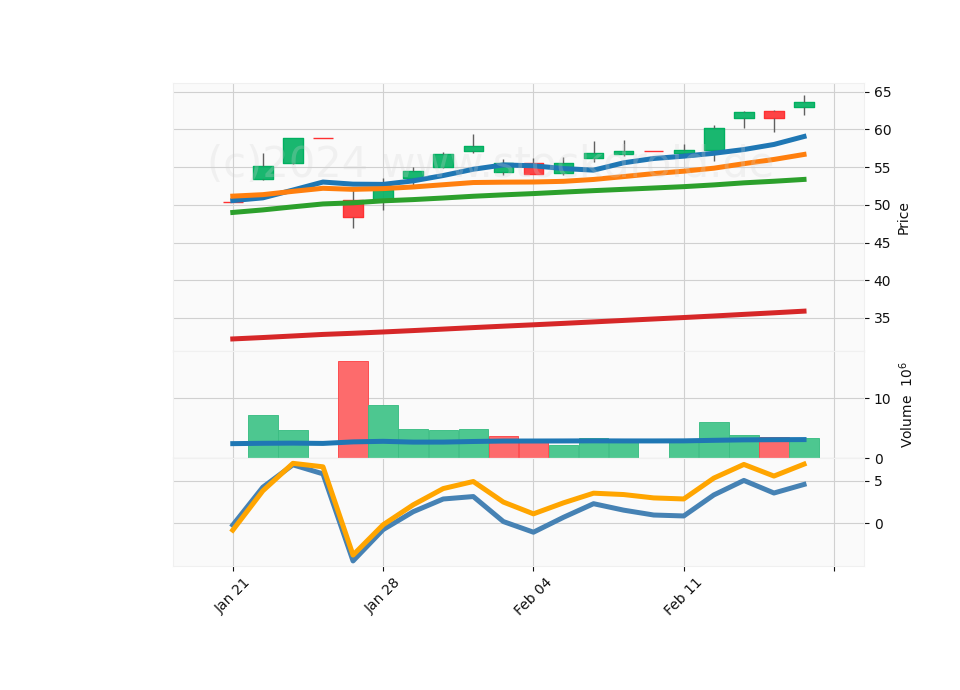Select the red candlestick dipping below 50
This screenshot has height=690, width=960.
[x=353, y=209]
